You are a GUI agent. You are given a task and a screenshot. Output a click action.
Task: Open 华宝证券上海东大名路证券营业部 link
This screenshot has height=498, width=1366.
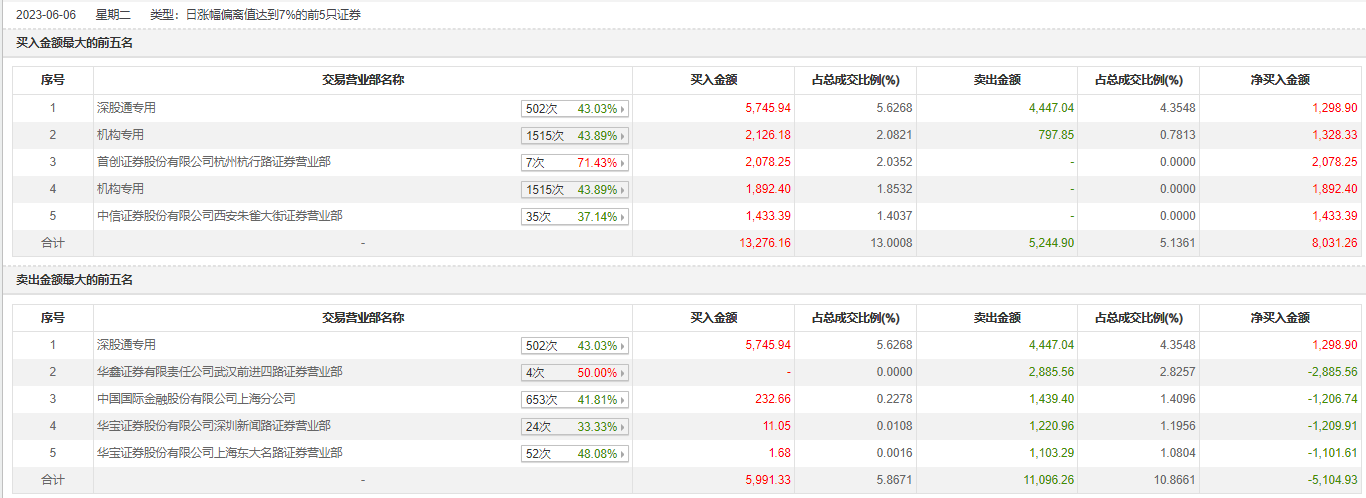click(x=219, y=453)
